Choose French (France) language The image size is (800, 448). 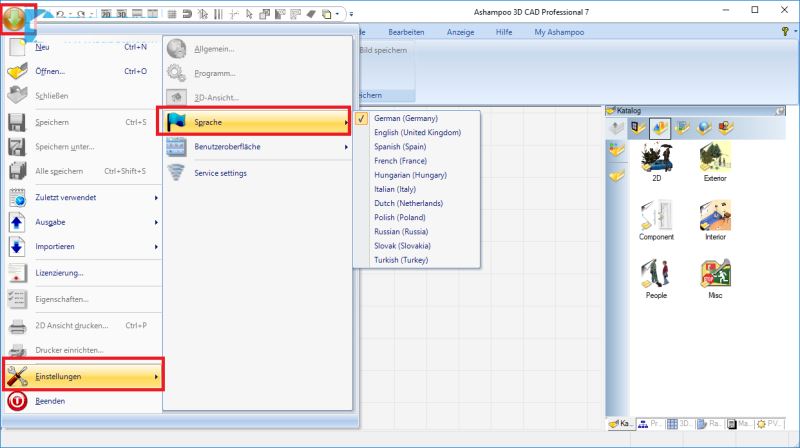(417, 161)
